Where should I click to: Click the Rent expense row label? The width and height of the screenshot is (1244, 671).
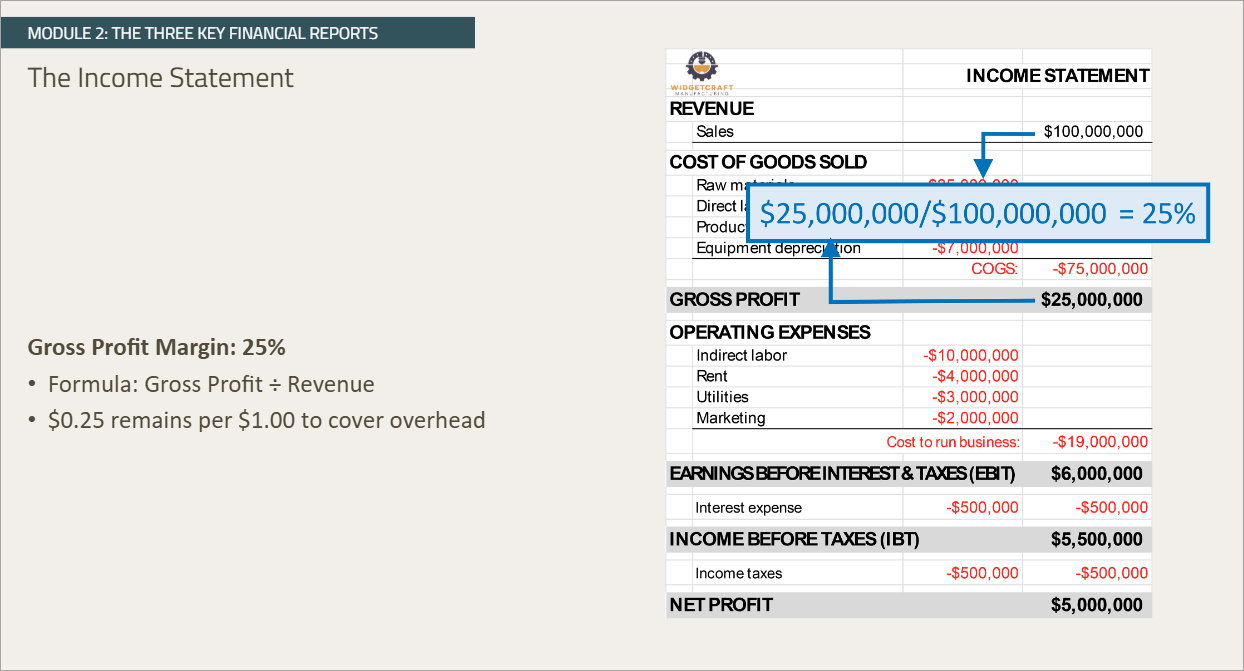point(712,376)
